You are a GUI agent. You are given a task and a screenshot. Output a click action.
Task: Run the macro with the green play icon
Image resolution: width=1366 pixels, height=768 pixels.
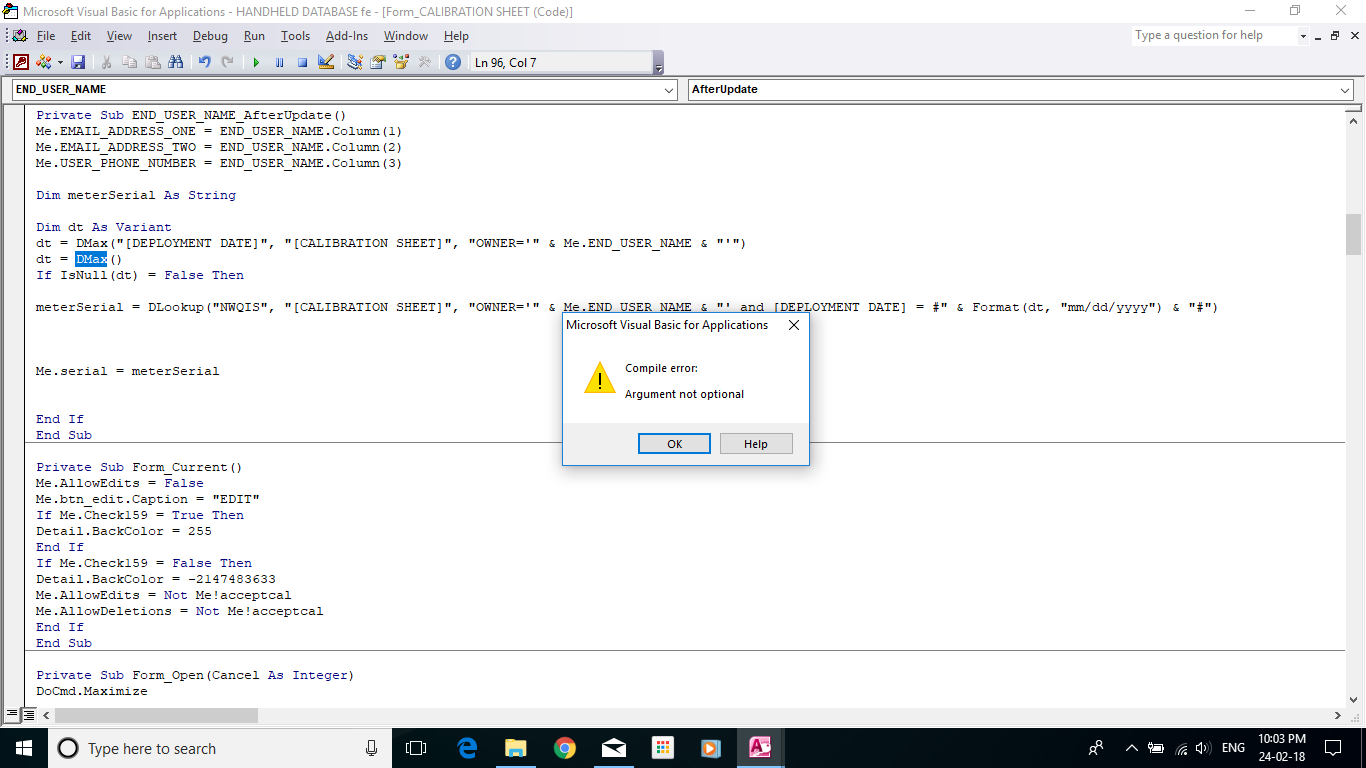(256, 62)
